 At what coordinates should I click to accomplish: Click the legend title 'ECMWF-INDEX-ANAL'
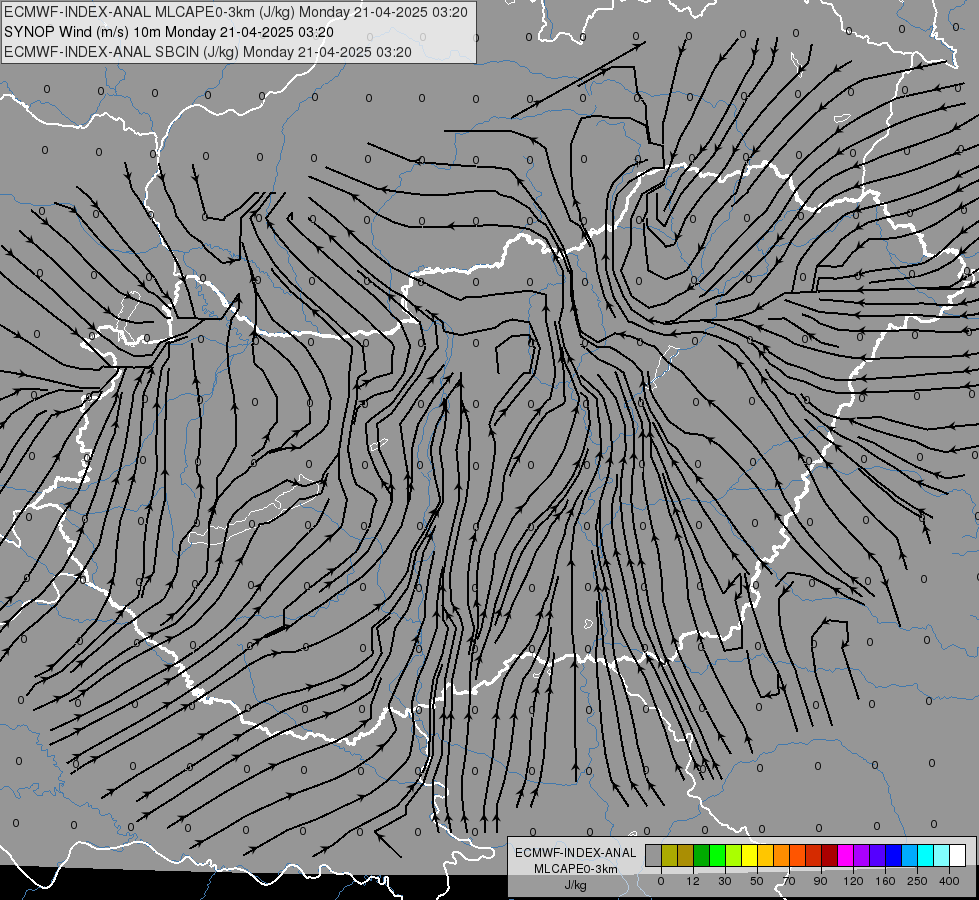coord(576,853)
